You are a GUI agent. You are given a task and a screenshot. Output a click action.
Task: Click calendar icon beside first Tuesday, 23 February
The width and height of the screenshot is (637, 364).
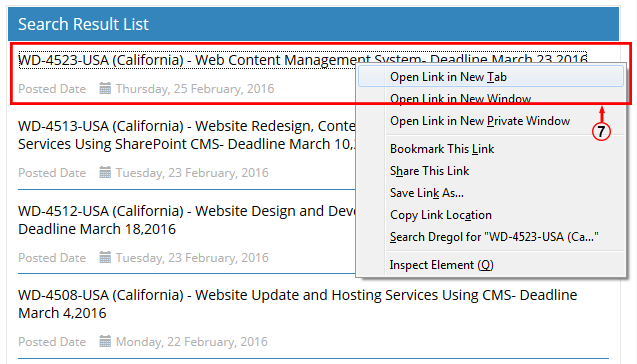[105, 172]
